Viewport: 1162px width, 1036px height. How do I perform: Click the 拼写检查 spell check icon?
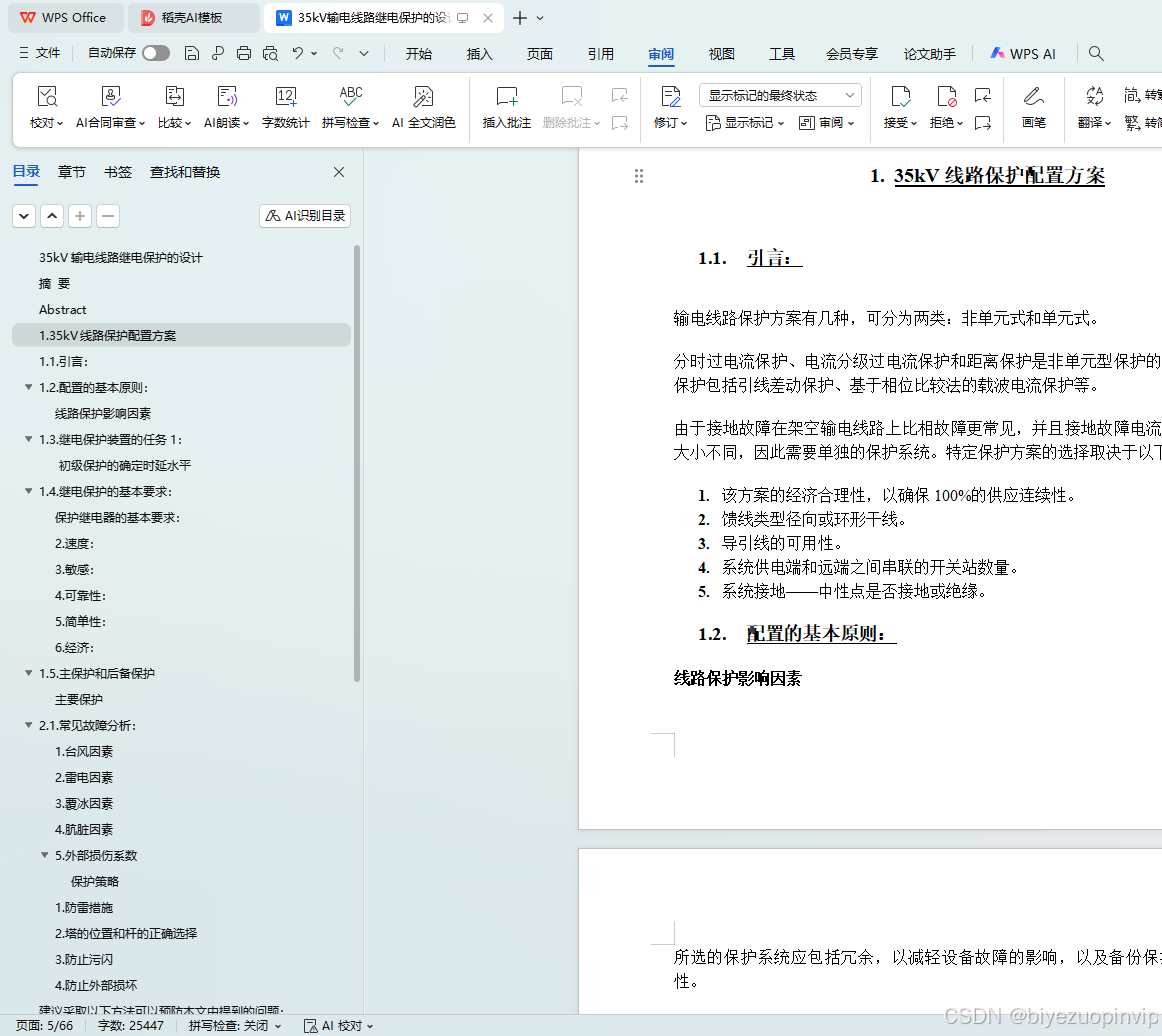(x=351, y=97)
